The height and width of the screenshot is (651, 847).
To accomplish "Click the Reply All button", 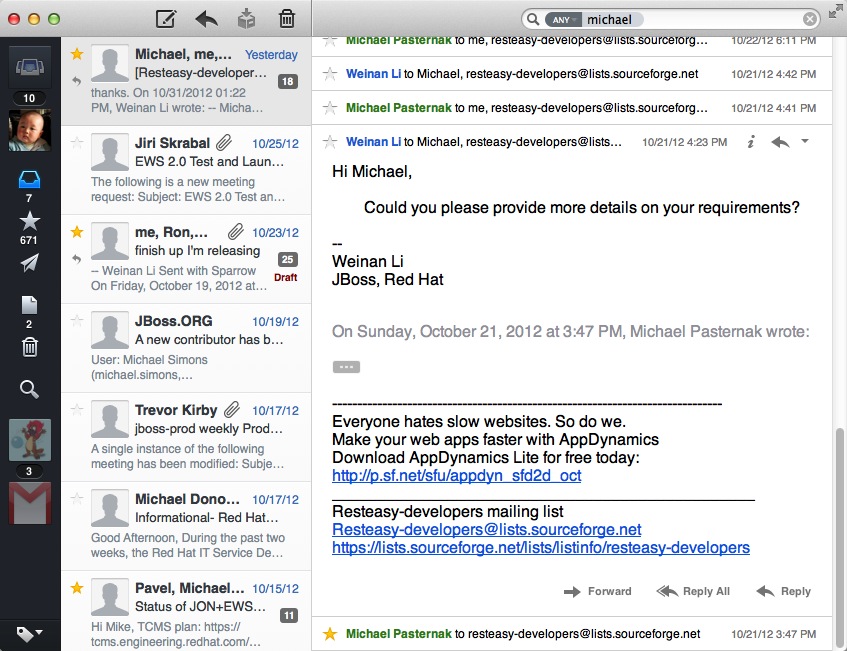I will click(693, 592).
